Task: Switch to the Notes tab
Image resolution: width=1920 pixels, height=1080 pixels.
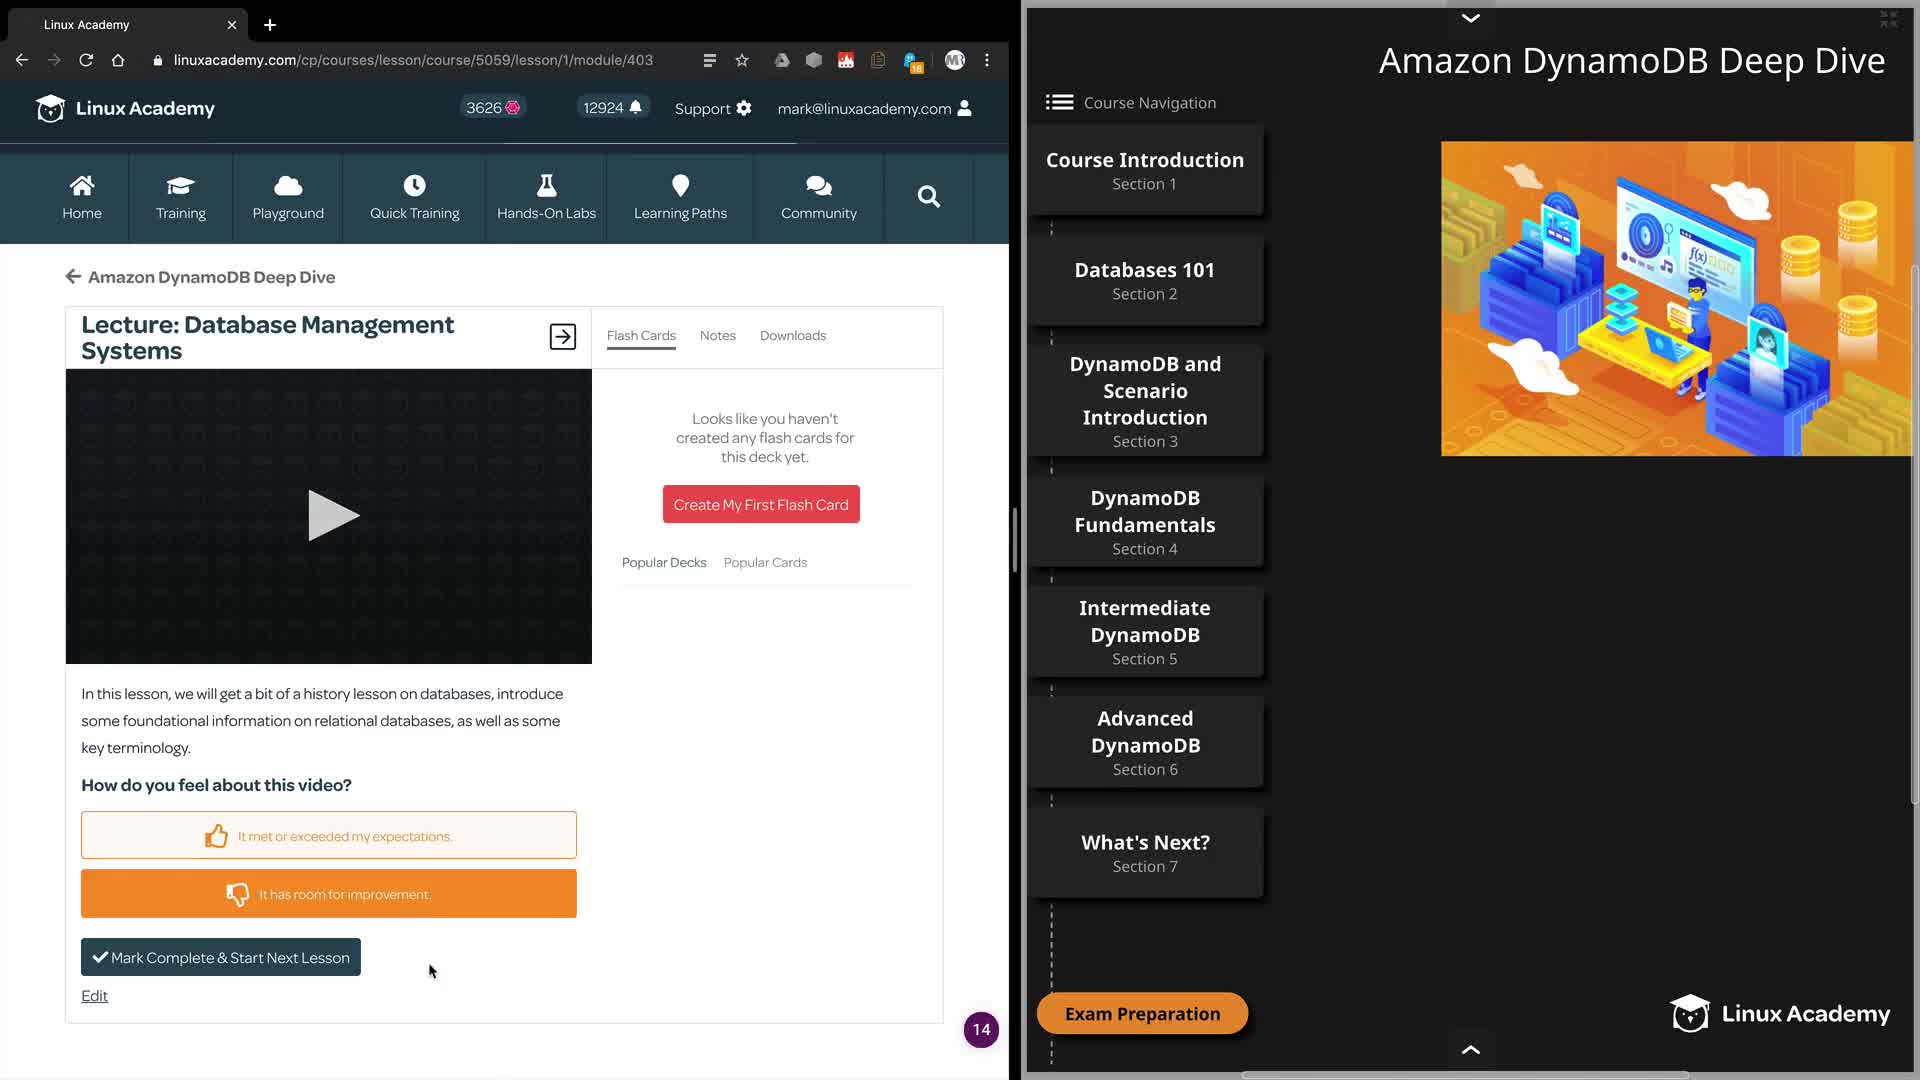Action: coord(717,336)
